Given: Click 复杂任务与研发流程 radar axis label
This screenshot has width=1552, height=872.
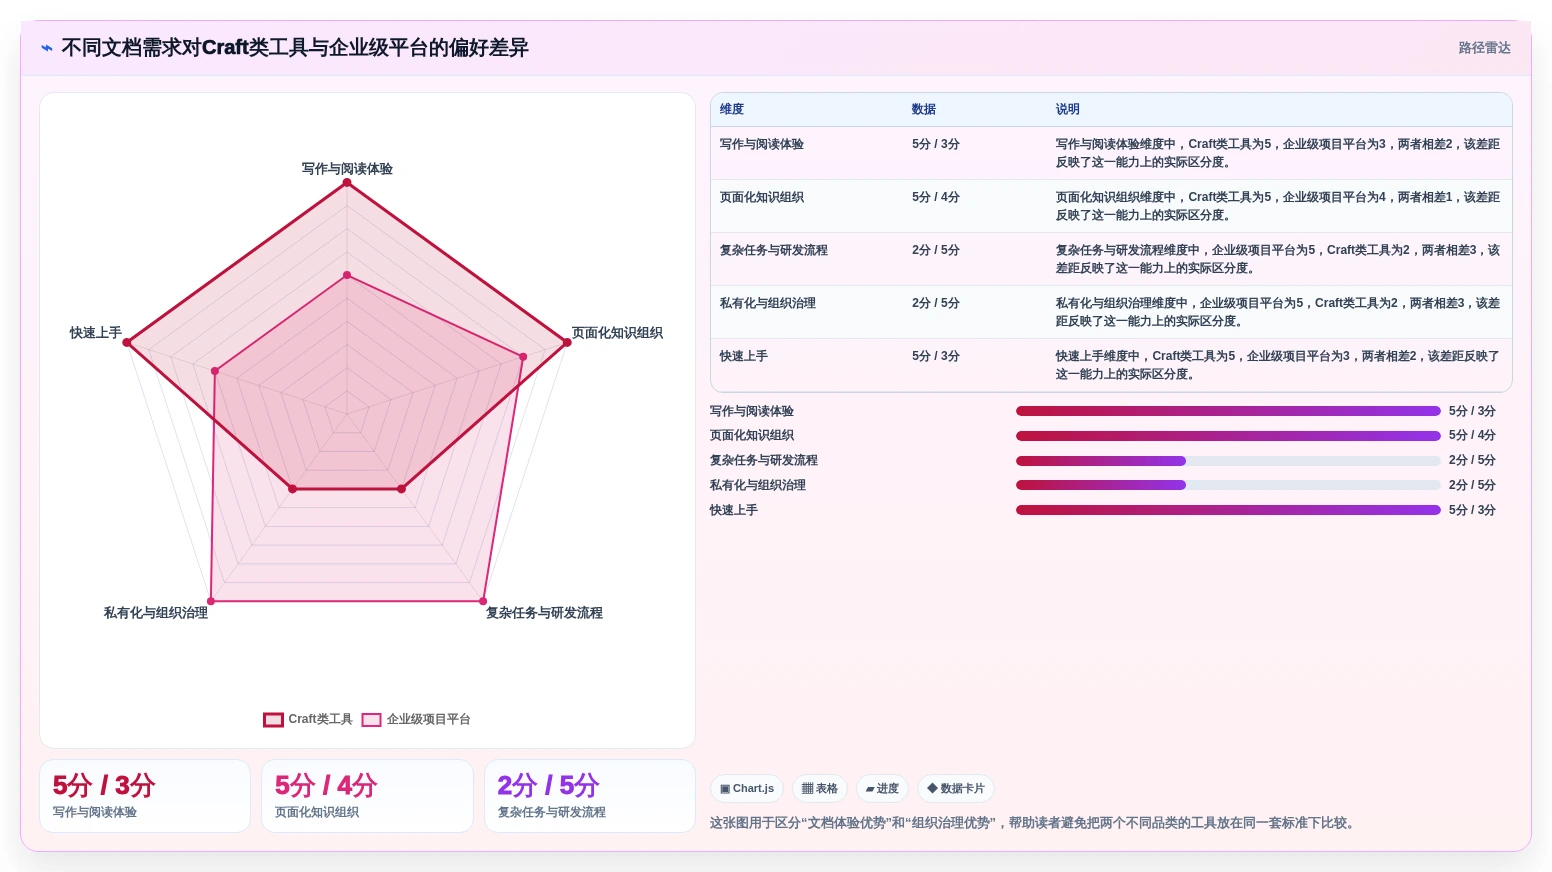Looking at the screenshot, I should (544, 613).
